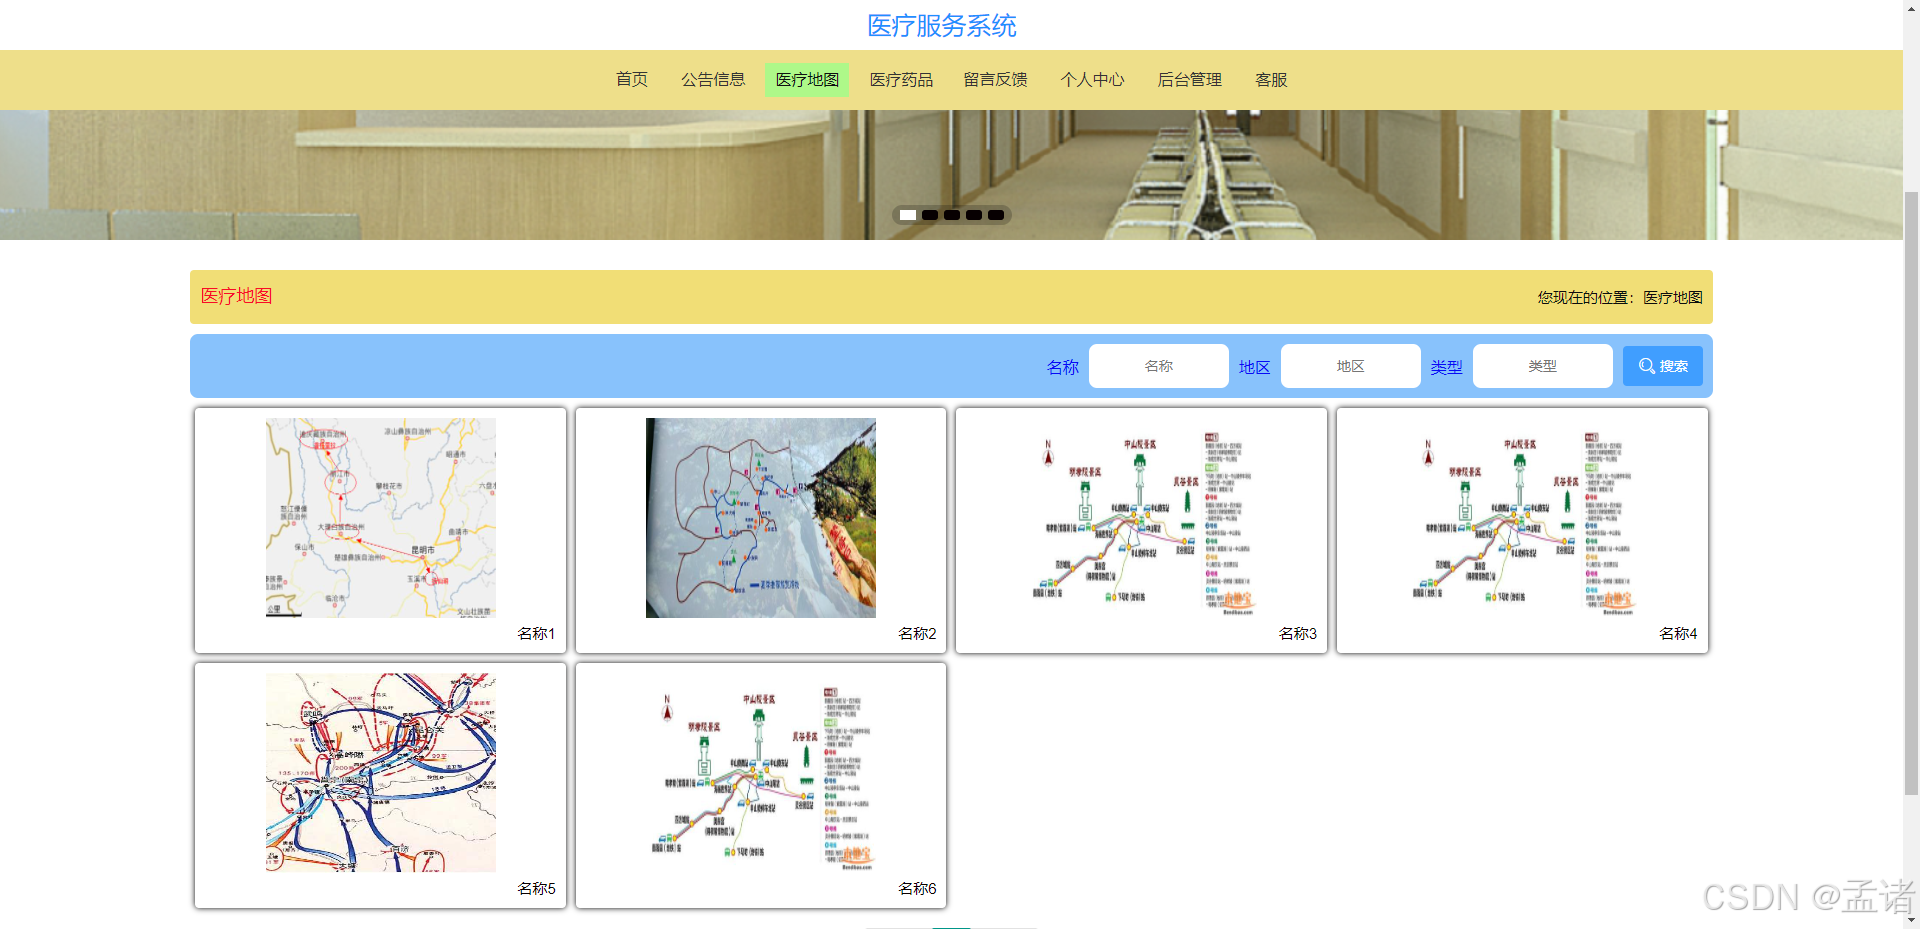1920x929 pixels.
Task: Open the 客服 customer service entry
Action: (1271, 80)
